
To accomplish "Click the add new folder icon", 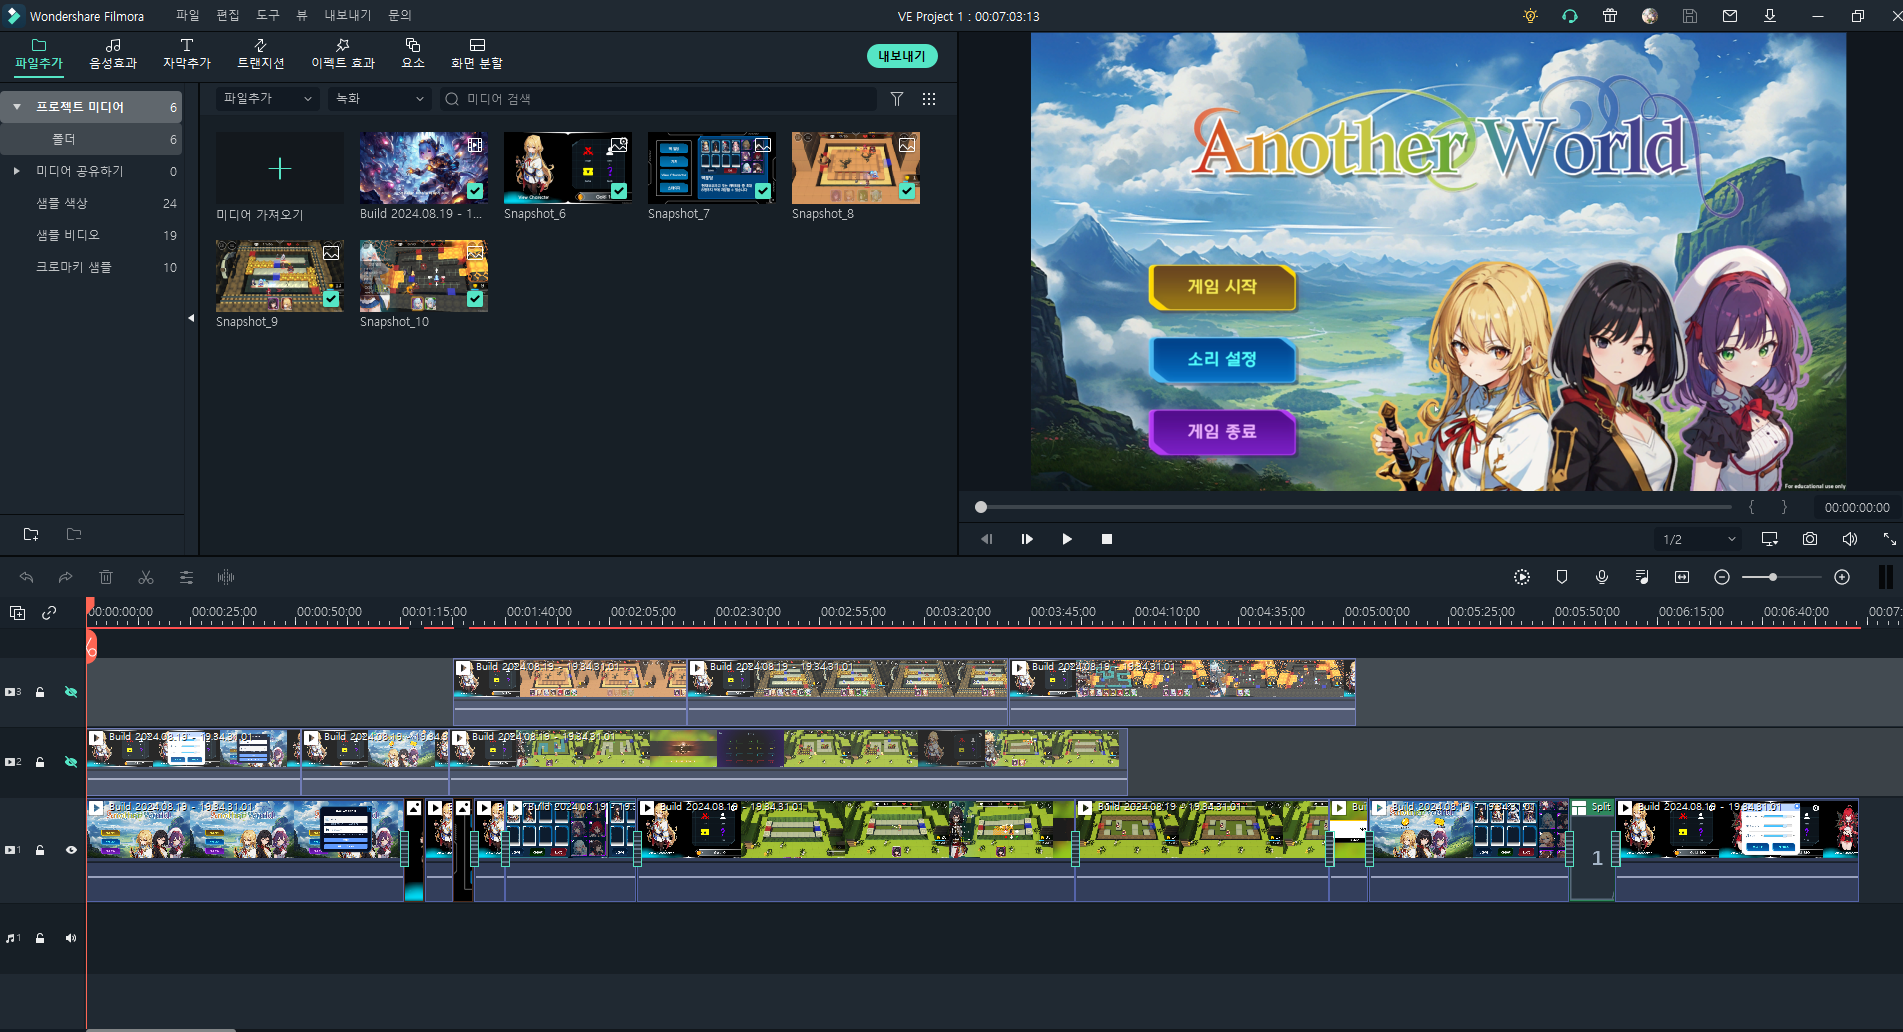I will coord(31,534).
